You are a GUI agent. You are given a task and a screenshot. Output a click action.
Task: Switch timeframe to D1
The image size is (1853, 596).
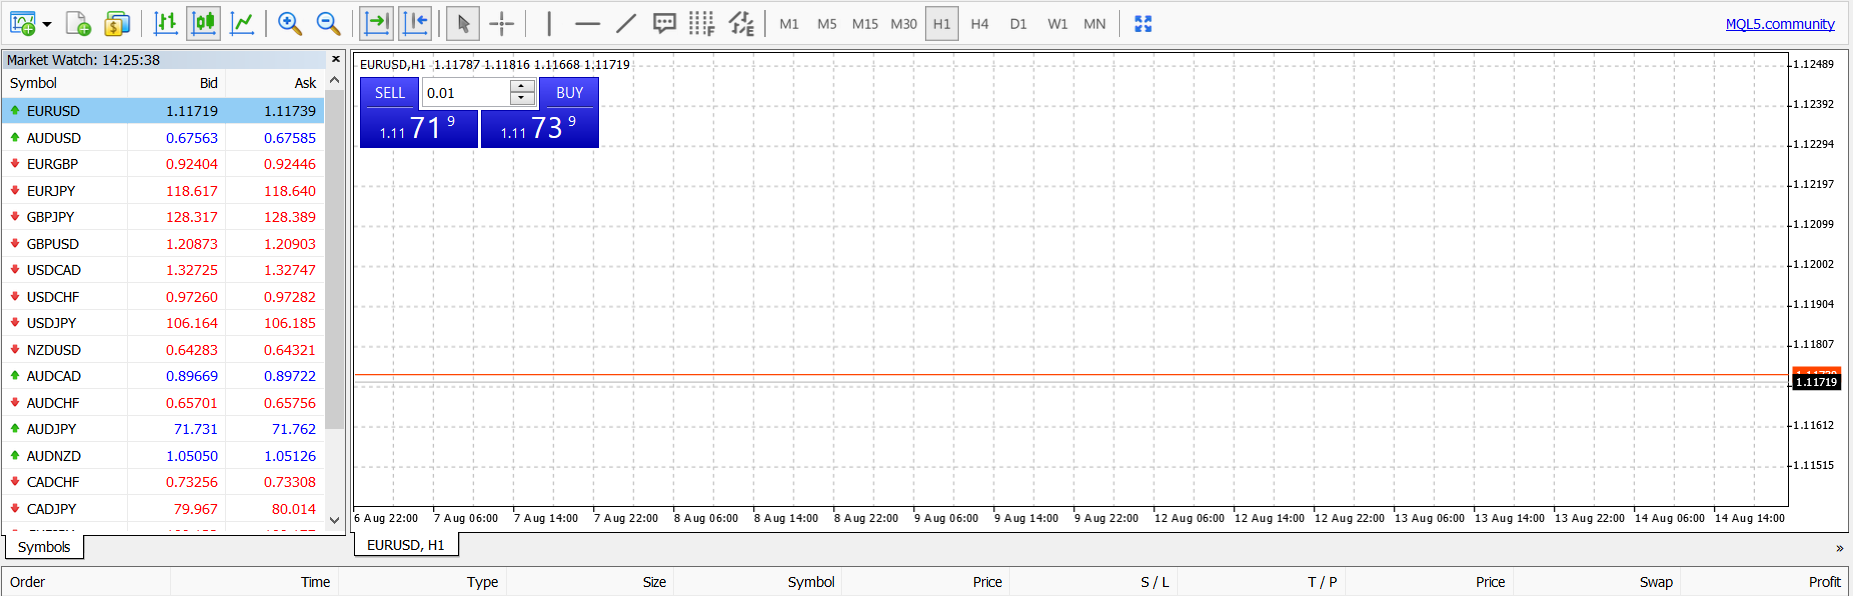pos(1018,24)
